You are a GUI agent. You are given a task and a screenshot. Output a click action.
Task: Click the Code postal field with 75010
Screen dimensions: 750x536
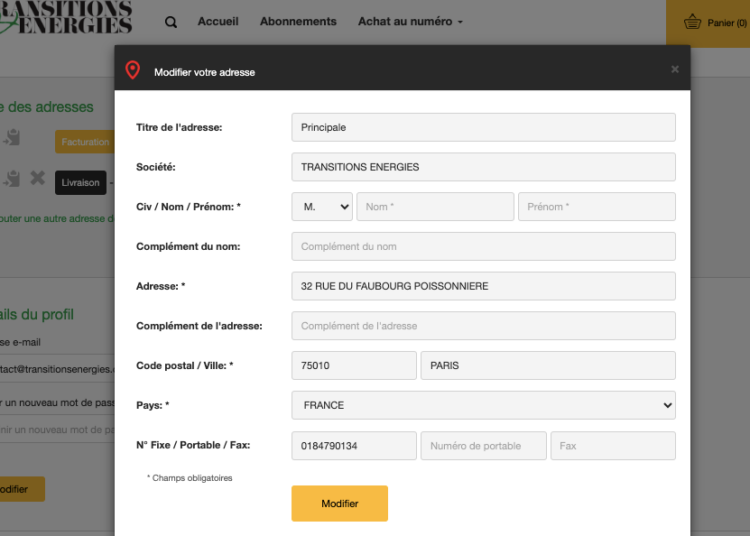pyautogui.click(x=353, y=365)
